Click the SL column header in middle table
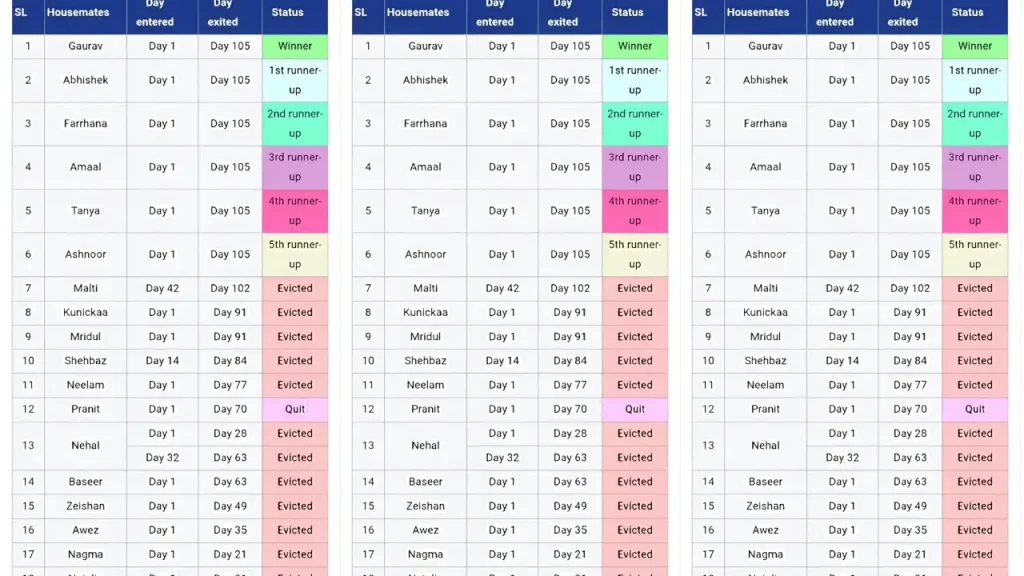This screenshot has height=576, width=1024. (x=361, y=12)
